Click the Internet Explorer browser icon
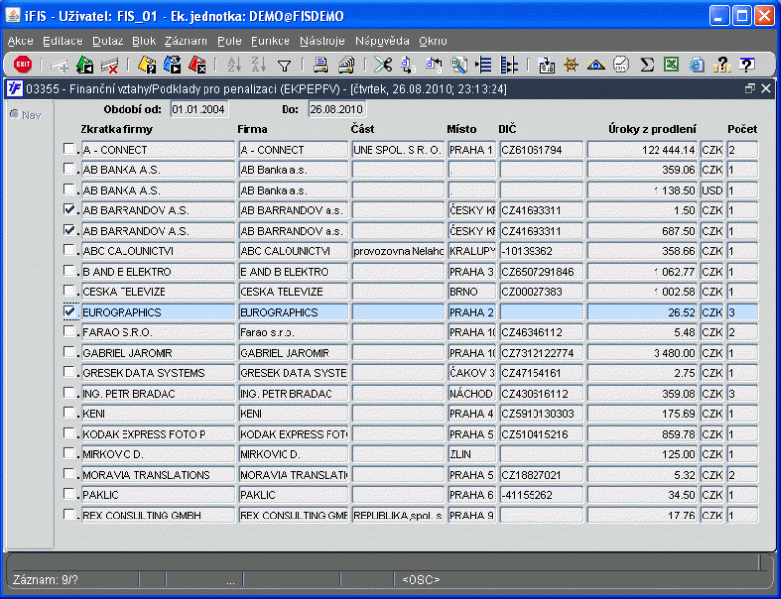This screenshot has height=599, width=781. tap(697, 65)
